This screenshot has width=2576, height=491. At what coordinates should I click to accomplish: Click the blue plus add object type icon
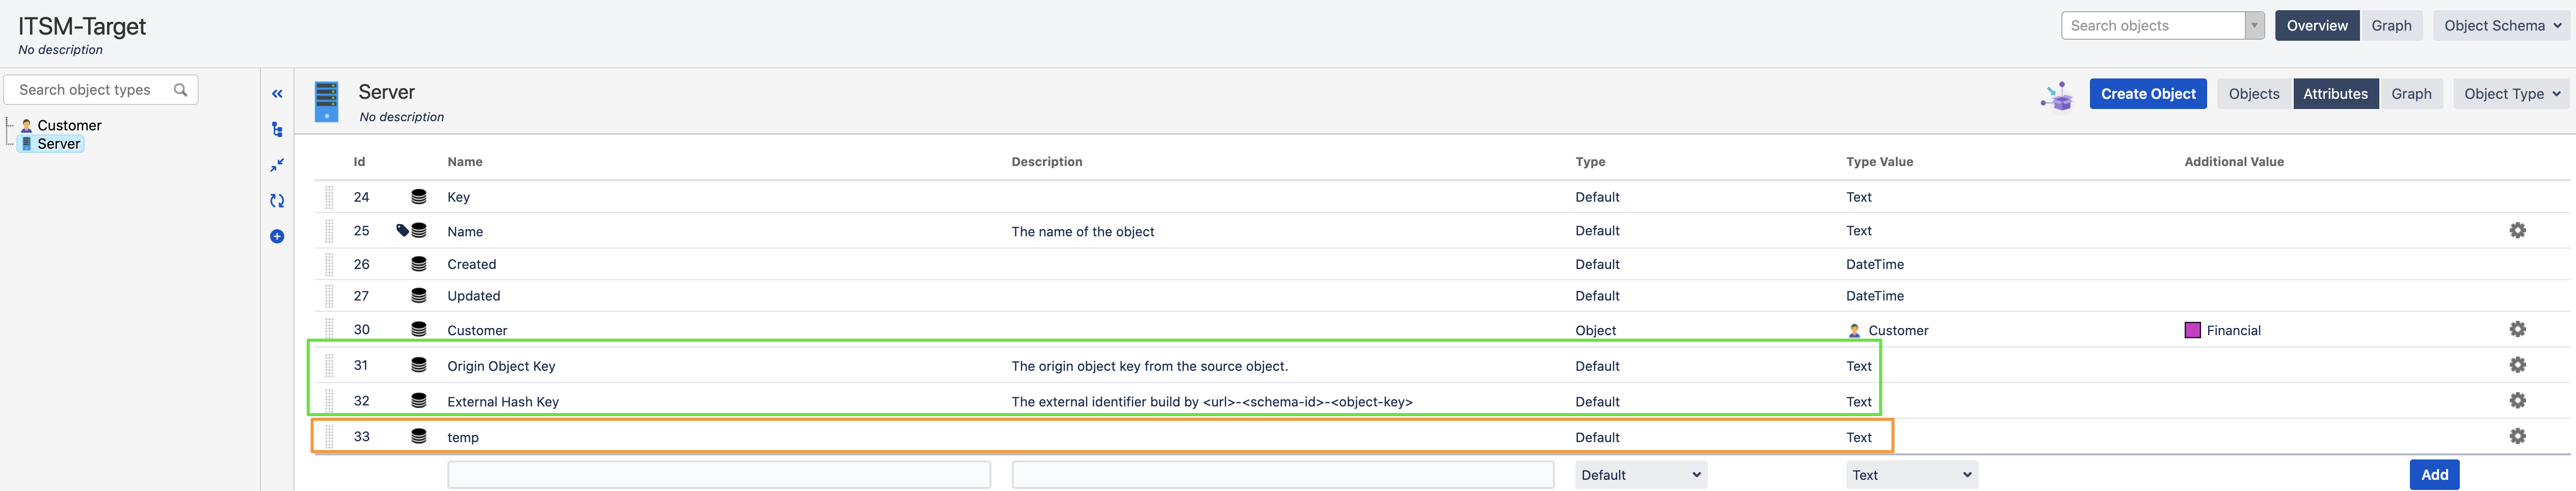277,237
